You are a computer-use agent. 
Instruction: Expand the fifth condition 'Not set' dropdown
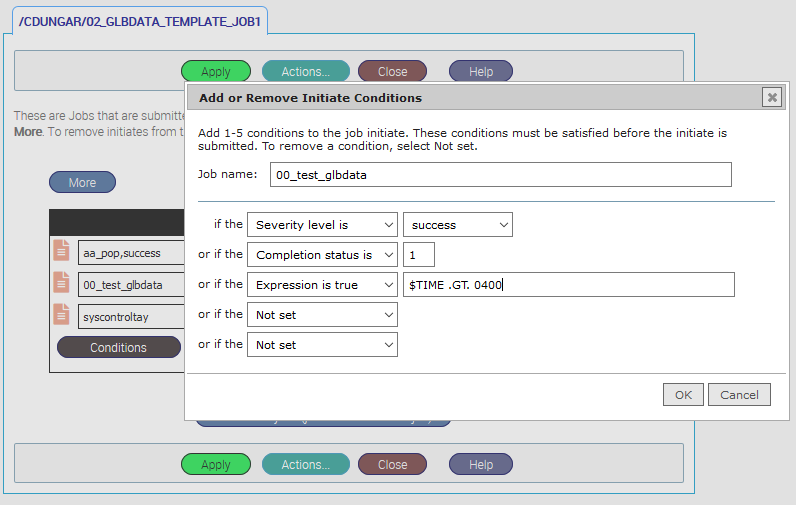321,345
